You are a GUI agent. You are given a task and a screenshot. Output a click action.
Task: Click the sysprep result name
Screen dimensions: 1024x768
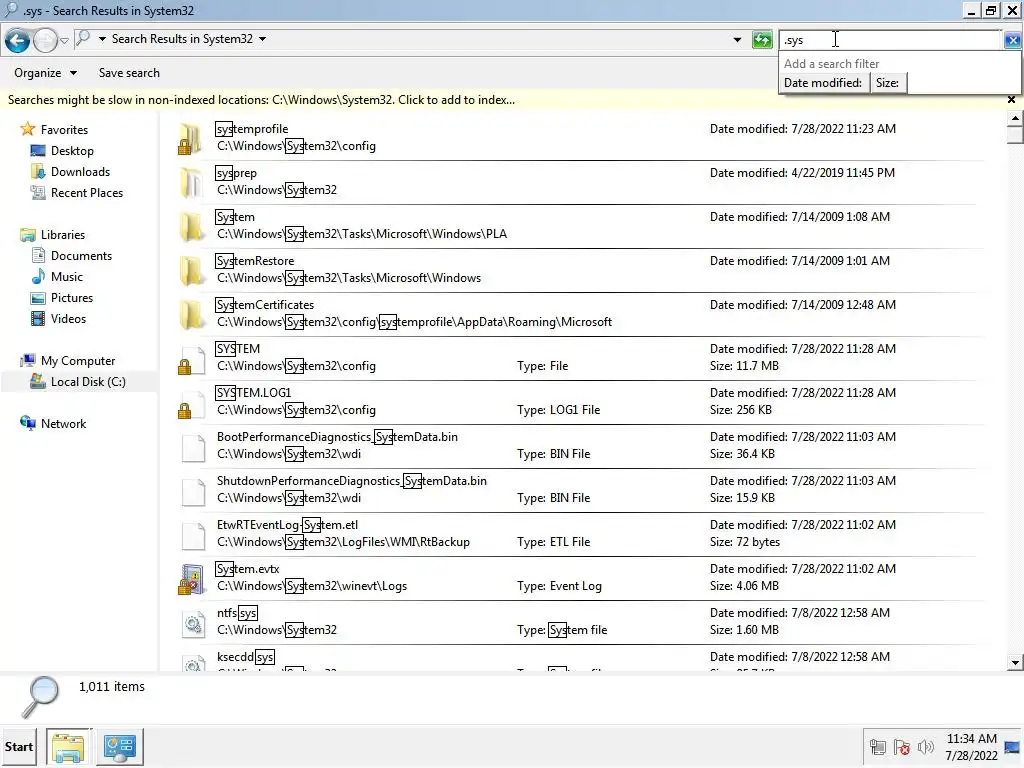click(236, 173)
